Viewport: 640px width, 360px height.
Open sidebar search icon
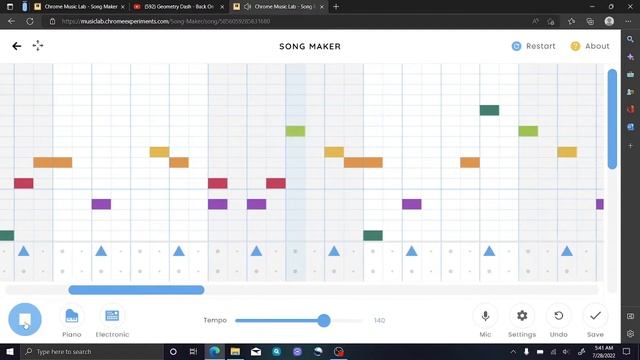point(631,40)
